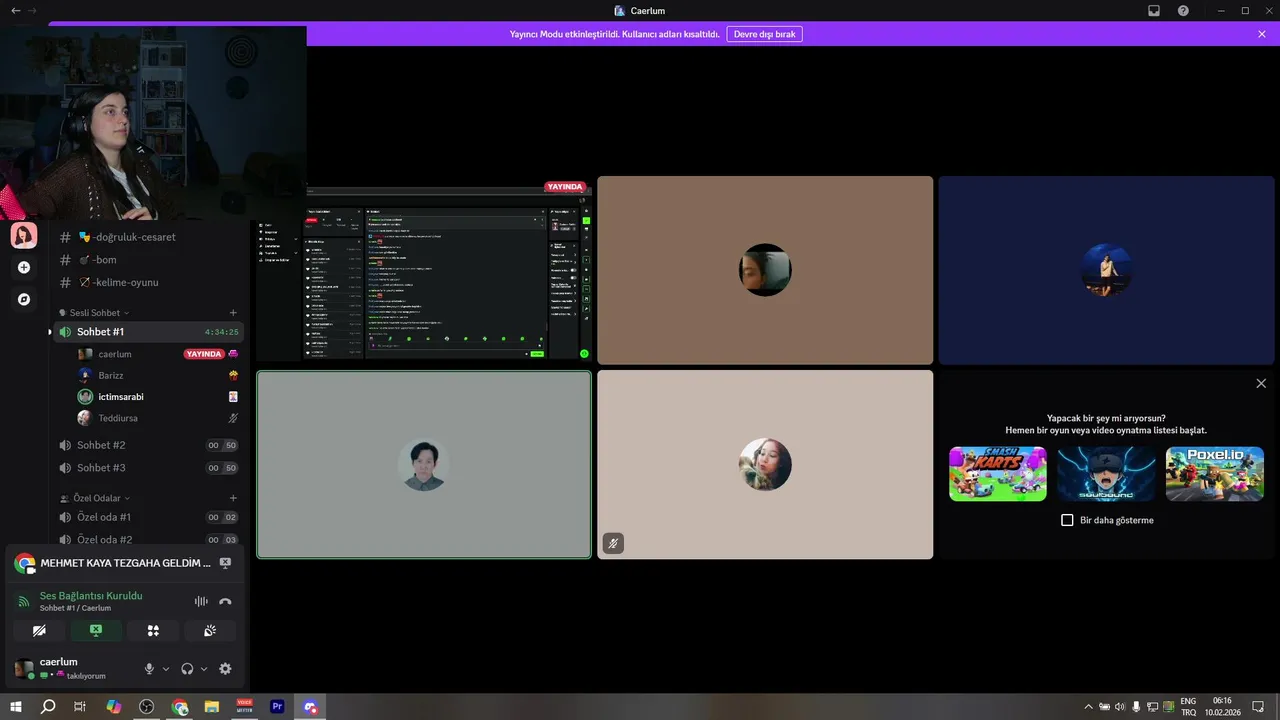Add a server with the plus icon
The height and width of the screenshot is (720, 1280).
click(24, 267)
